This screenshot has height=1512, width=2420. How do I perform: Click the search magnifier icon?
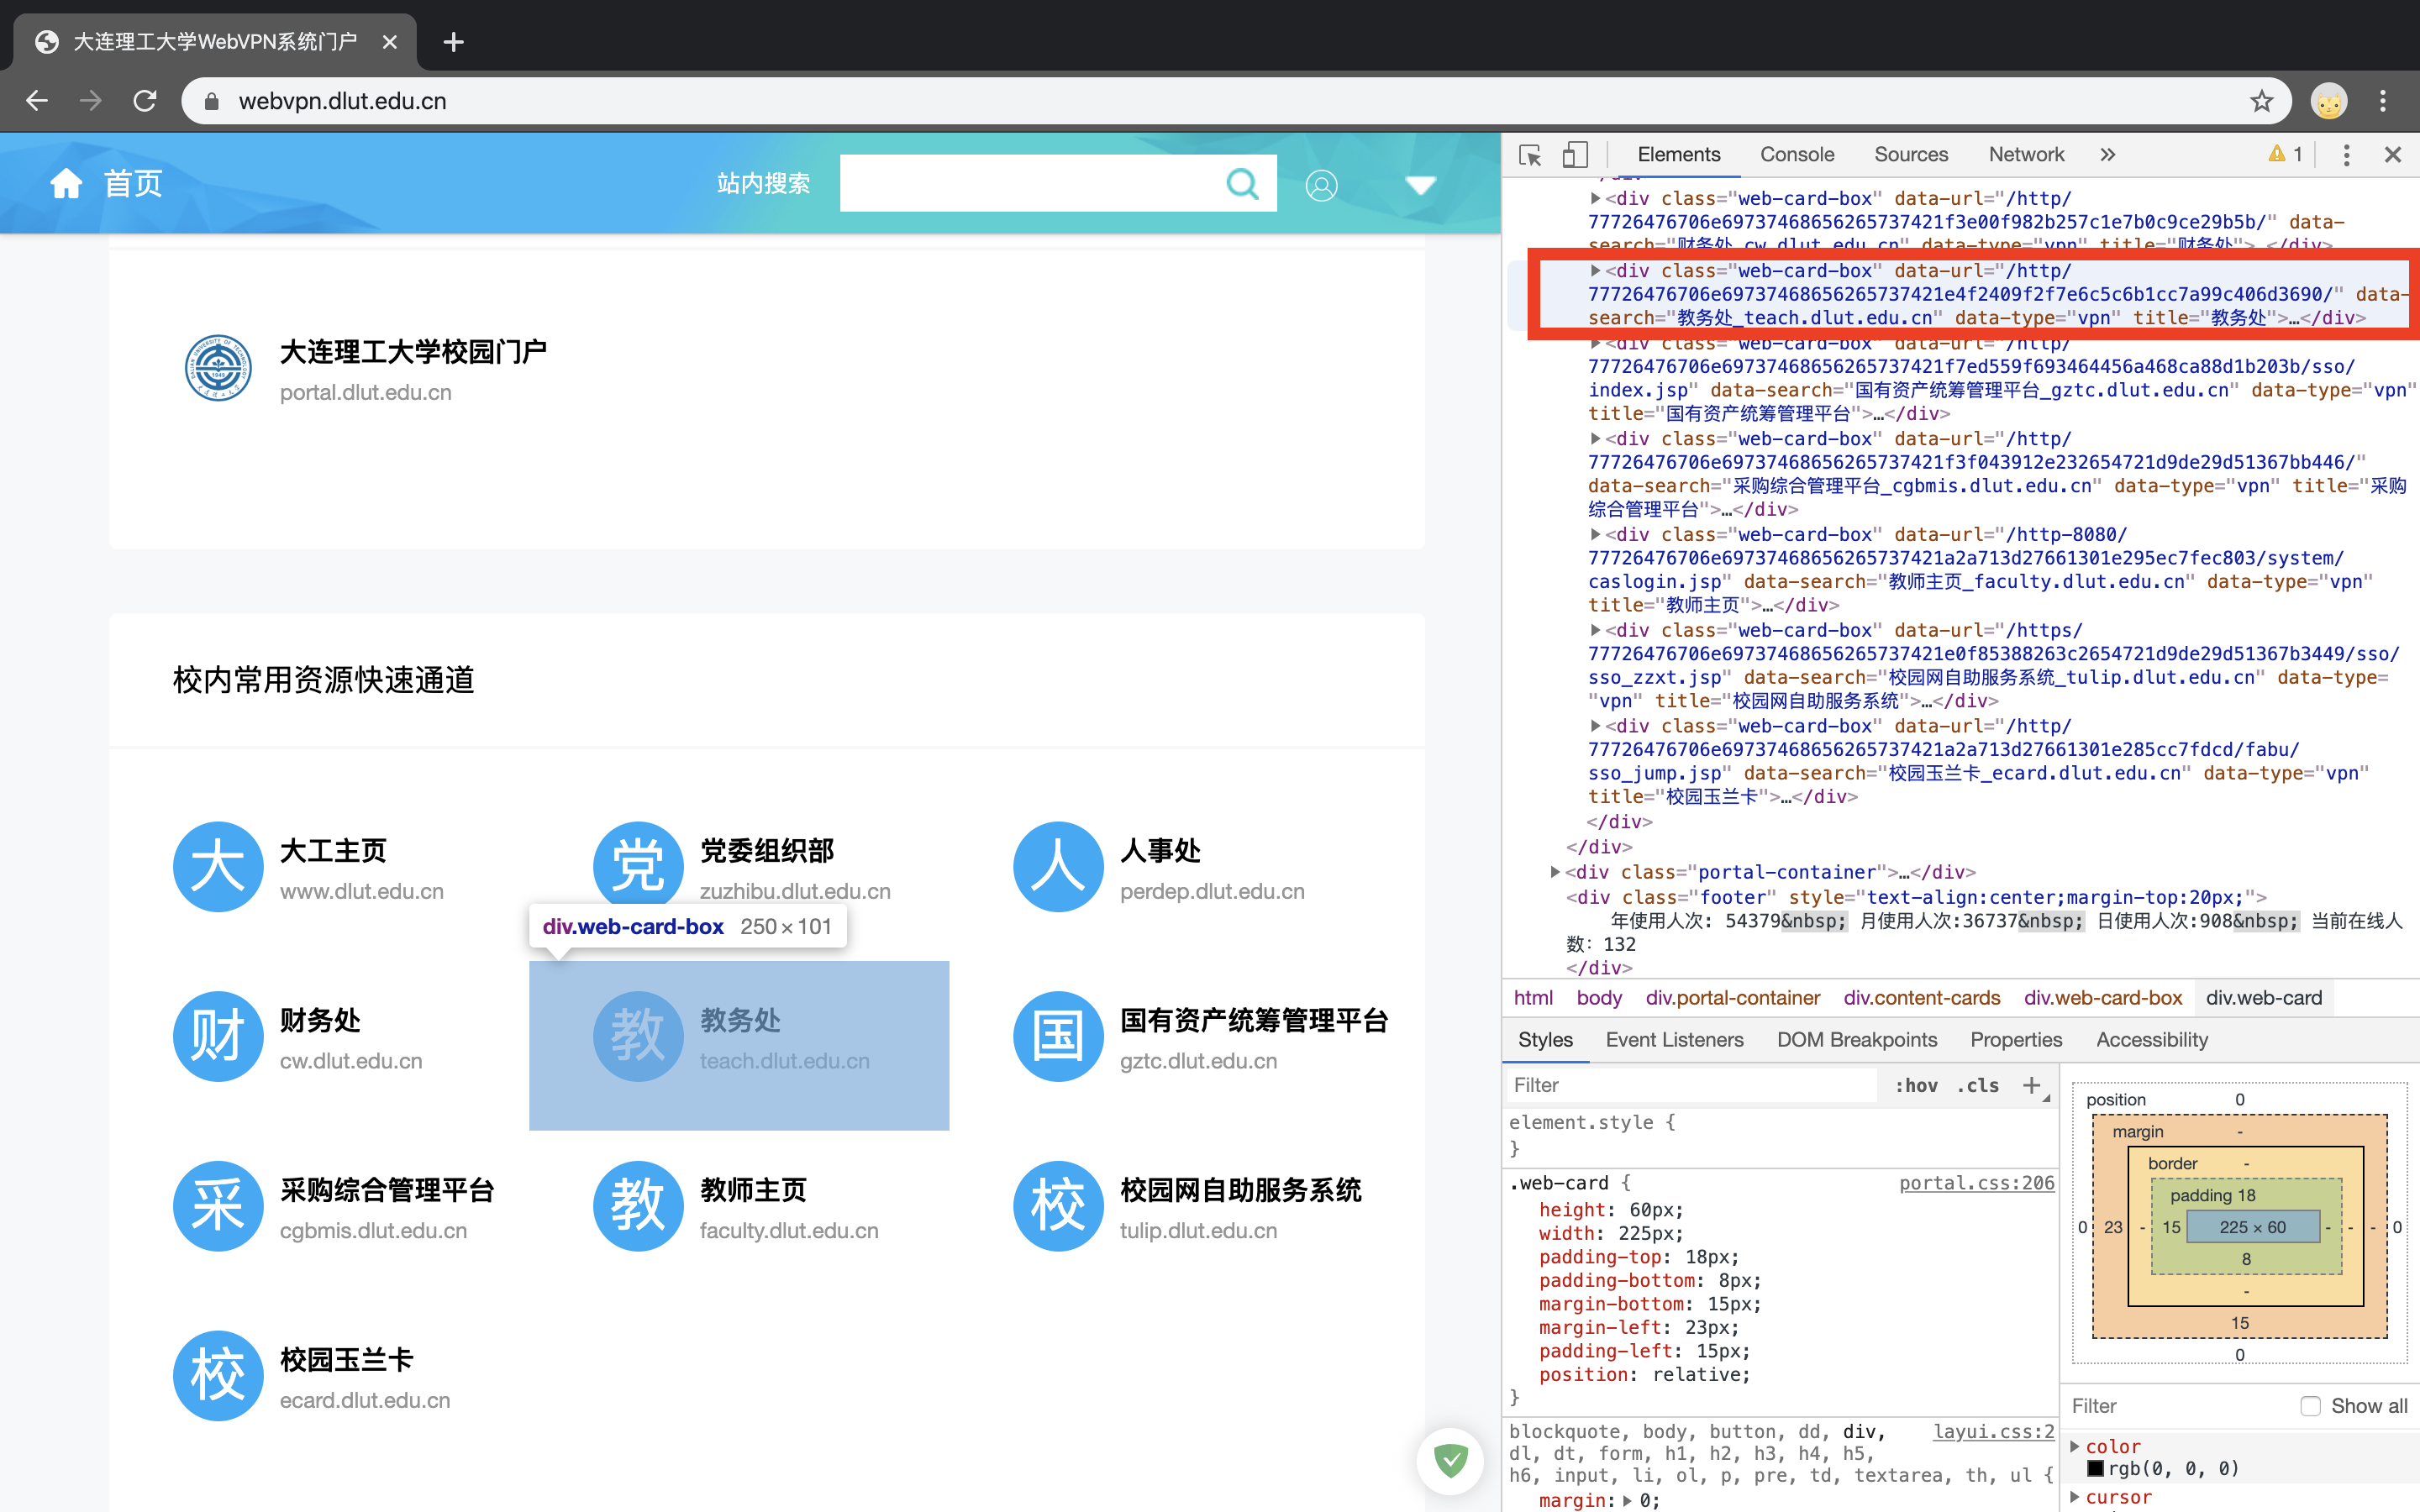tap(1242, 184)
